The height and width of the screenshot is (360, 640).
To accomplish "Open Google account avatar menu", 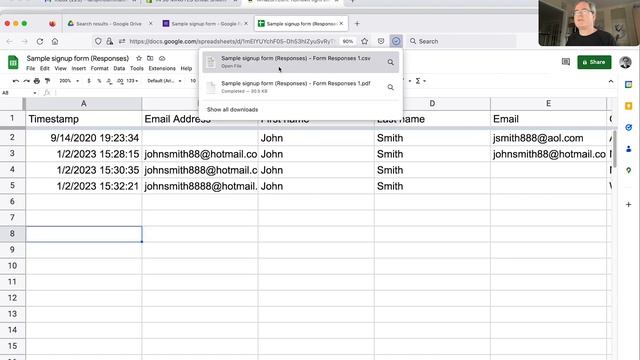I will click(x=625, y=62).
